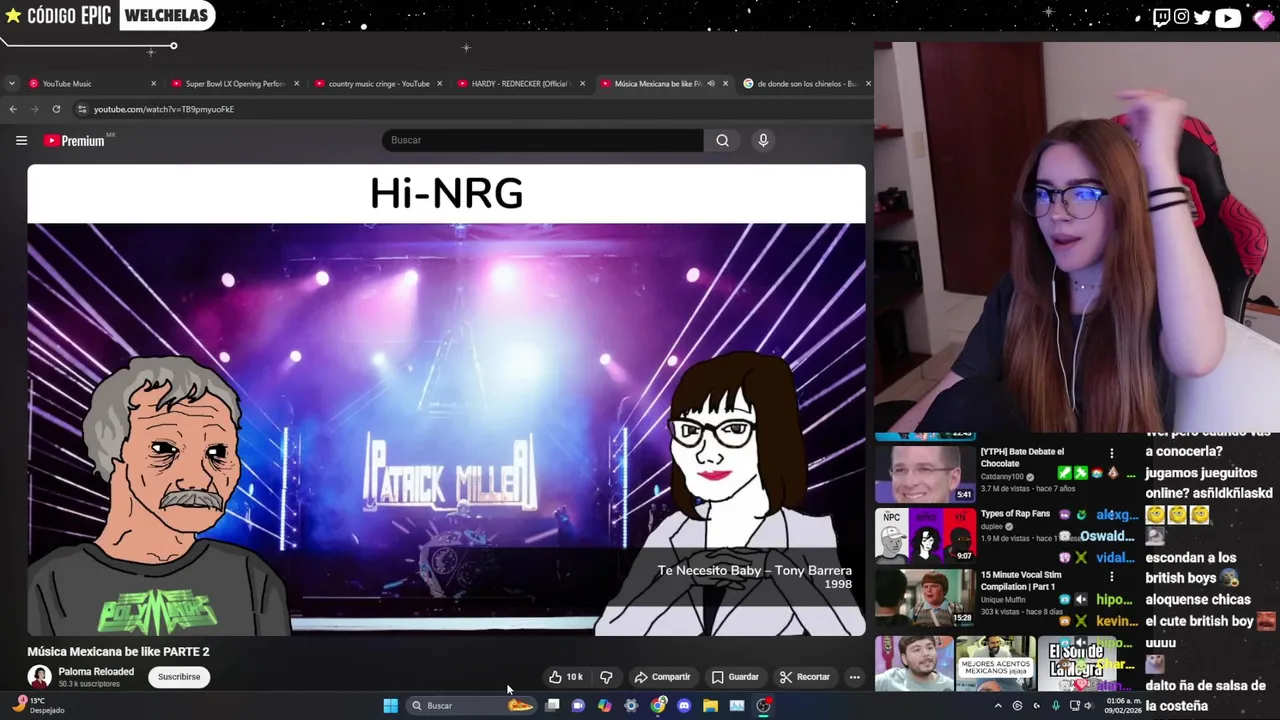Screen dimensions: 1280x720
Task: Close the YouTube Music tab
Action: pyautogui.click(x=153, y=83)
